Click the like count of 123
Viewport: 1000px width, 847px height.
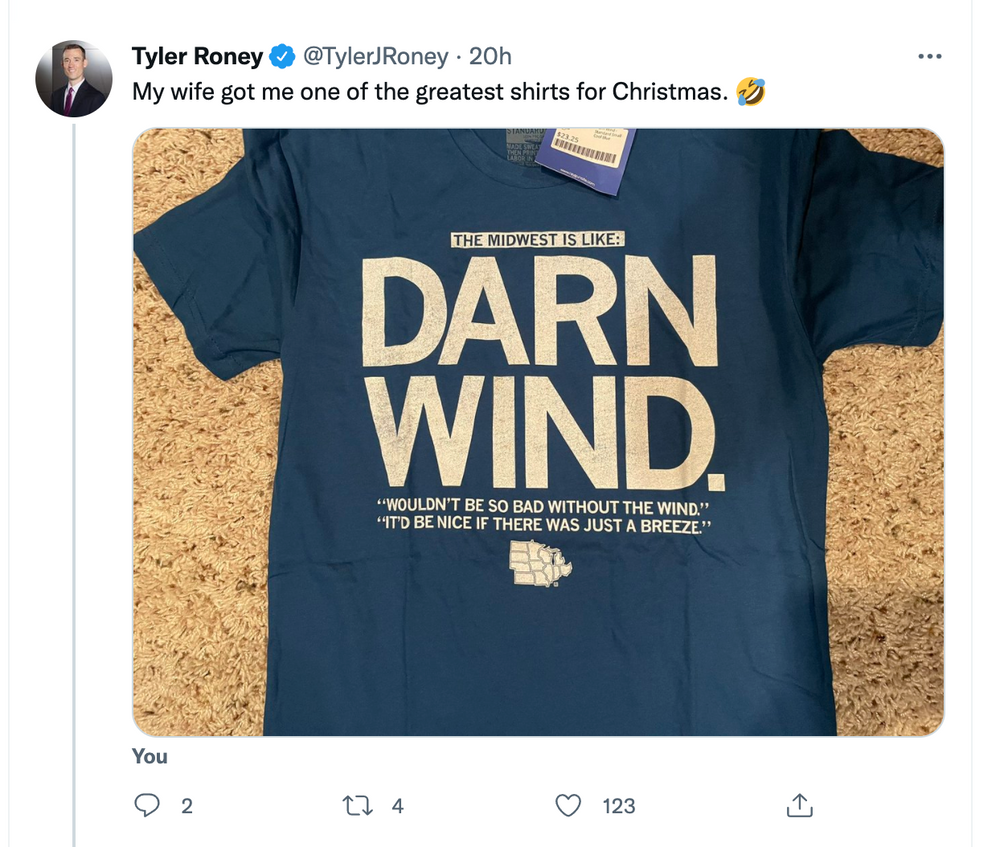[x=618, y=805]
